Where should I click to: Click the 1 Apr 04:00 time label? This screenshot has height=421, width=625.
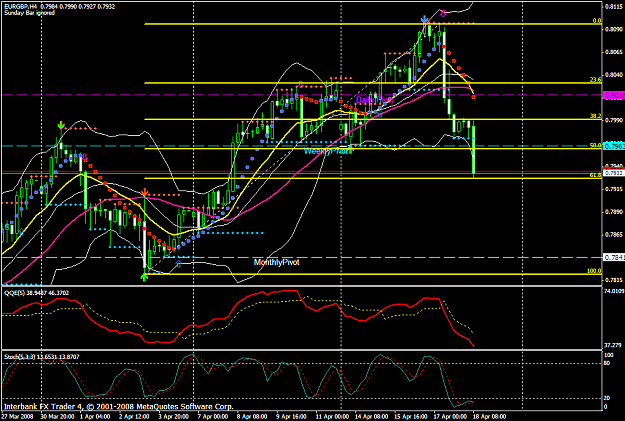(95, 417)
